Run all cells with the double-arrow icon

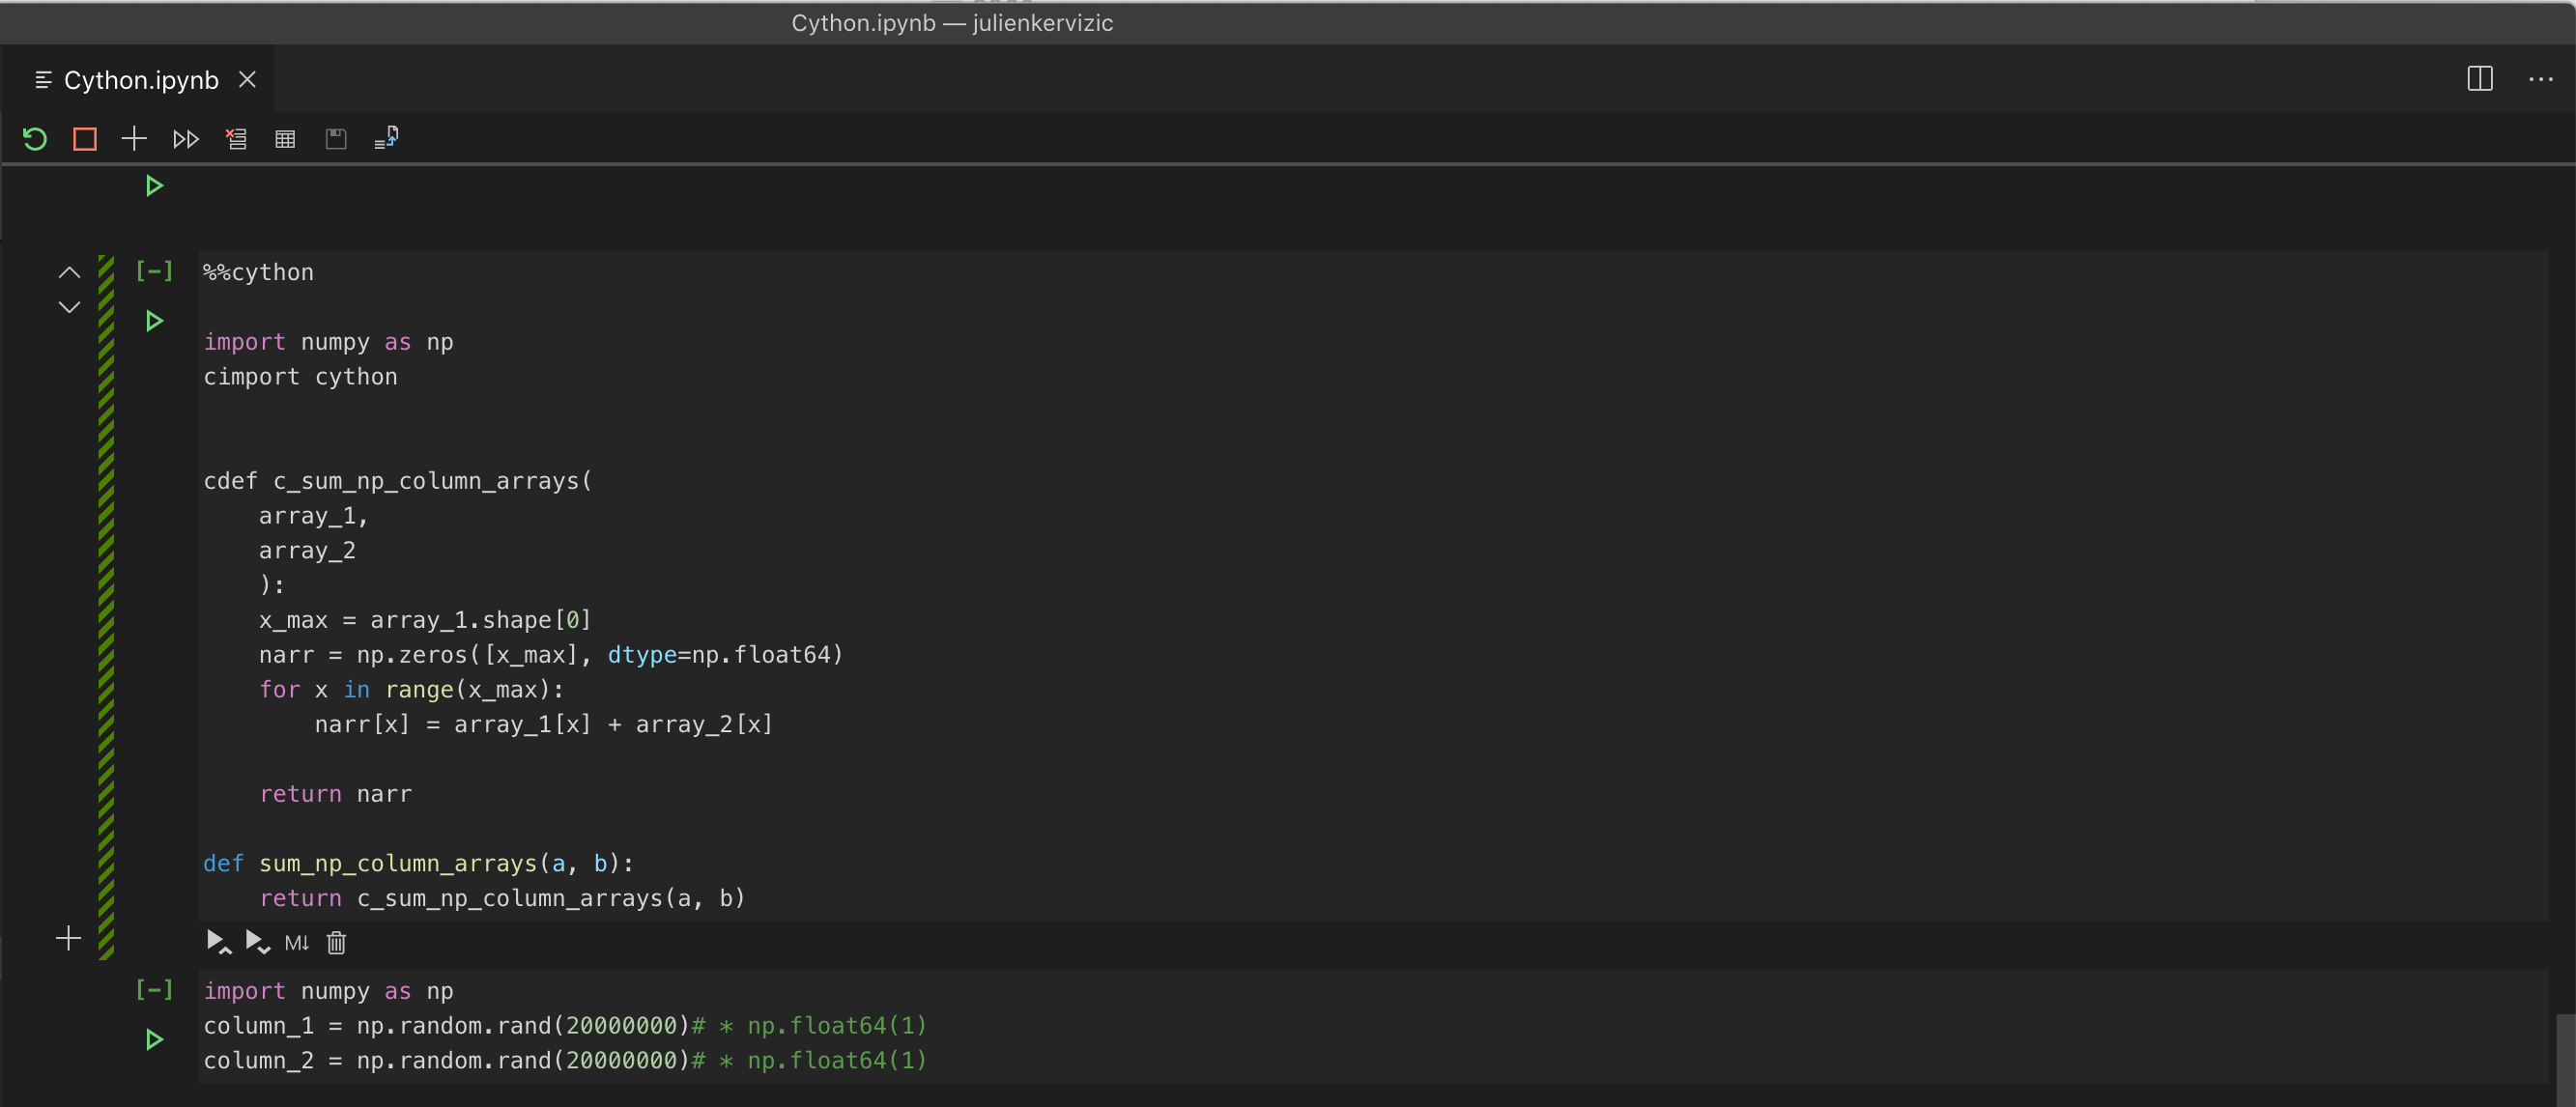click(x=185, y=139)
